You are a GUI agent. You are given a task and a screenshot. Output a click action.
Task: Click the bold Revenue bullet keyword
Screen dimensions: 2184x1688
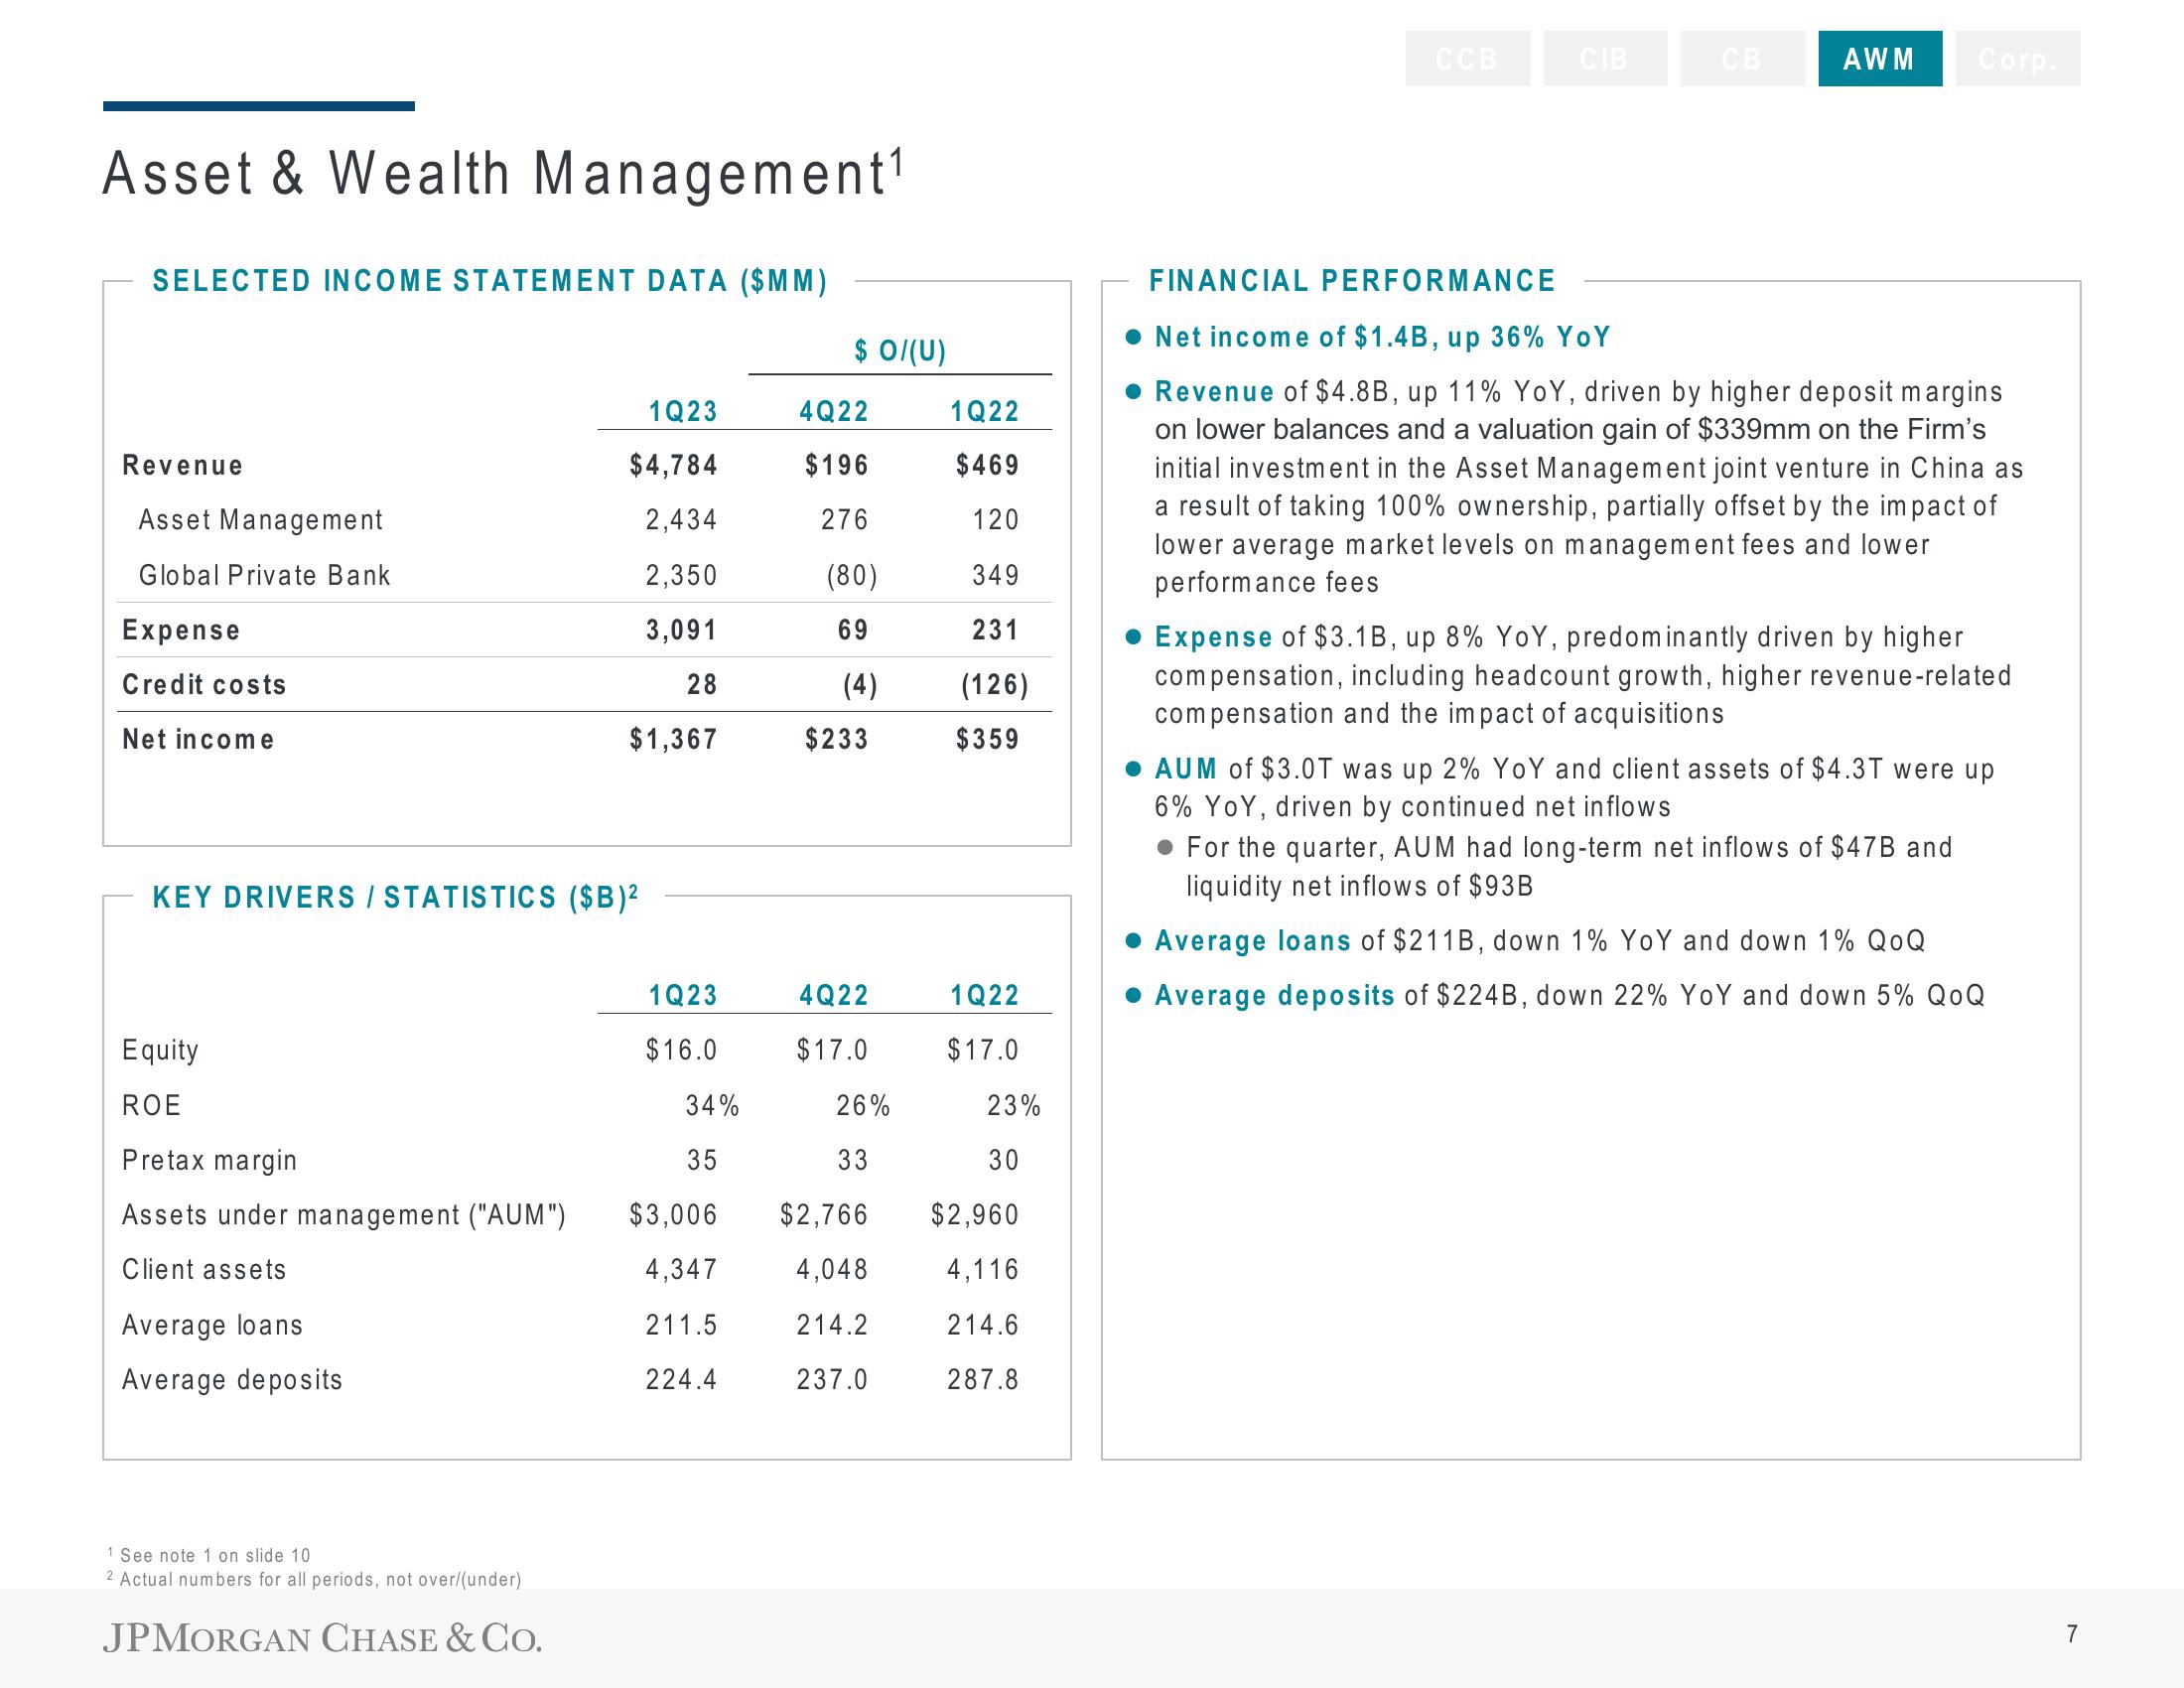click(1214, 391)
